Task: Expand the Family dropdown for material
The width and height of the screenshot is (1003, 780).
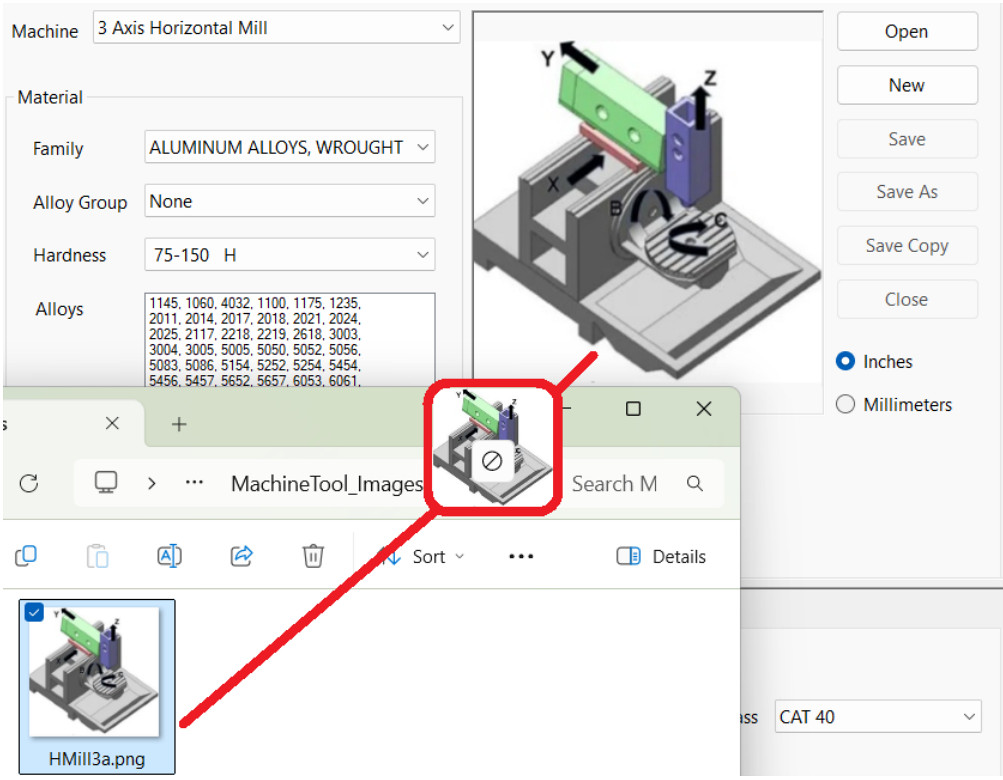Action: pyautogui.click(x=290, y=147)
